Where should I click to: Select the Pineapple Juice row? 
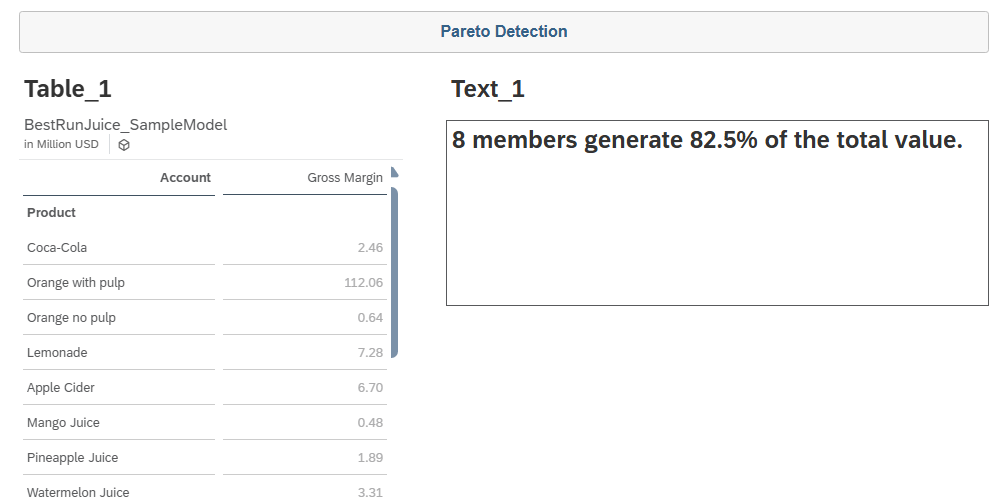[72, 458]
